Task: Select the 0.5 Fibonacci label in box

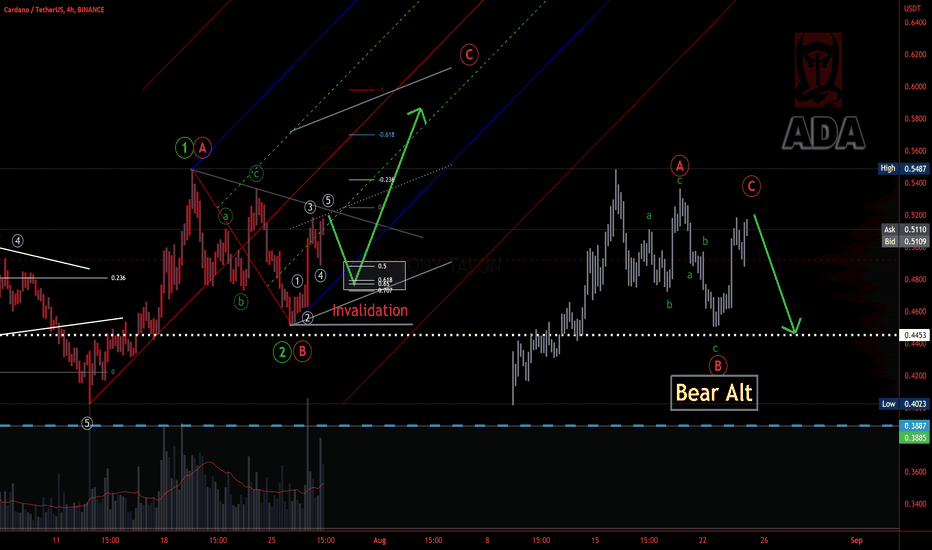Action: point(382,266)
